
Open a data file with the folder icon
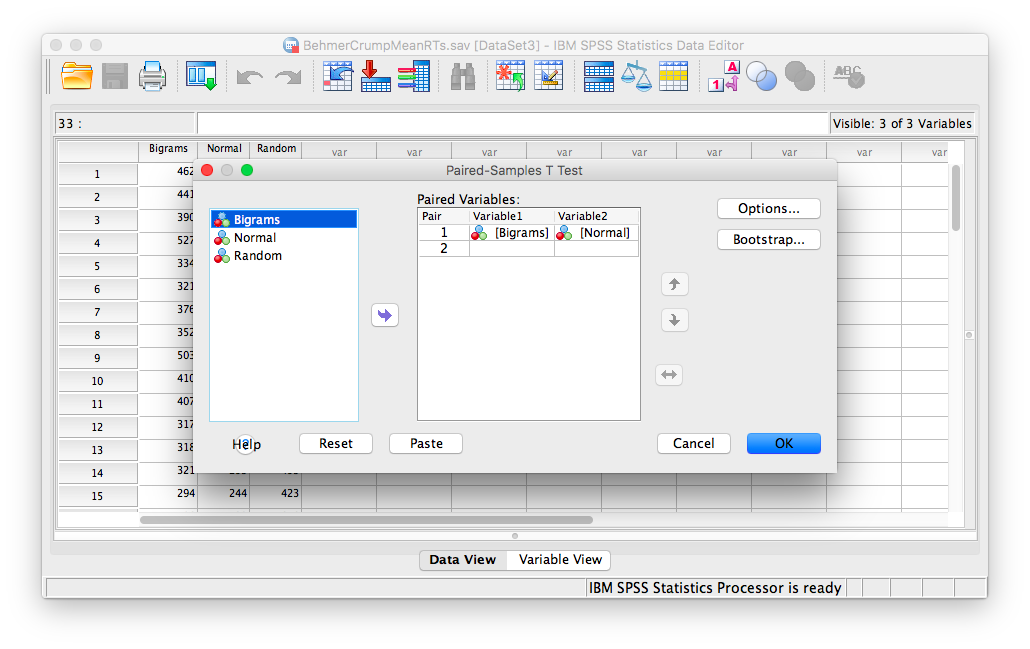click(x=77, y=76)
